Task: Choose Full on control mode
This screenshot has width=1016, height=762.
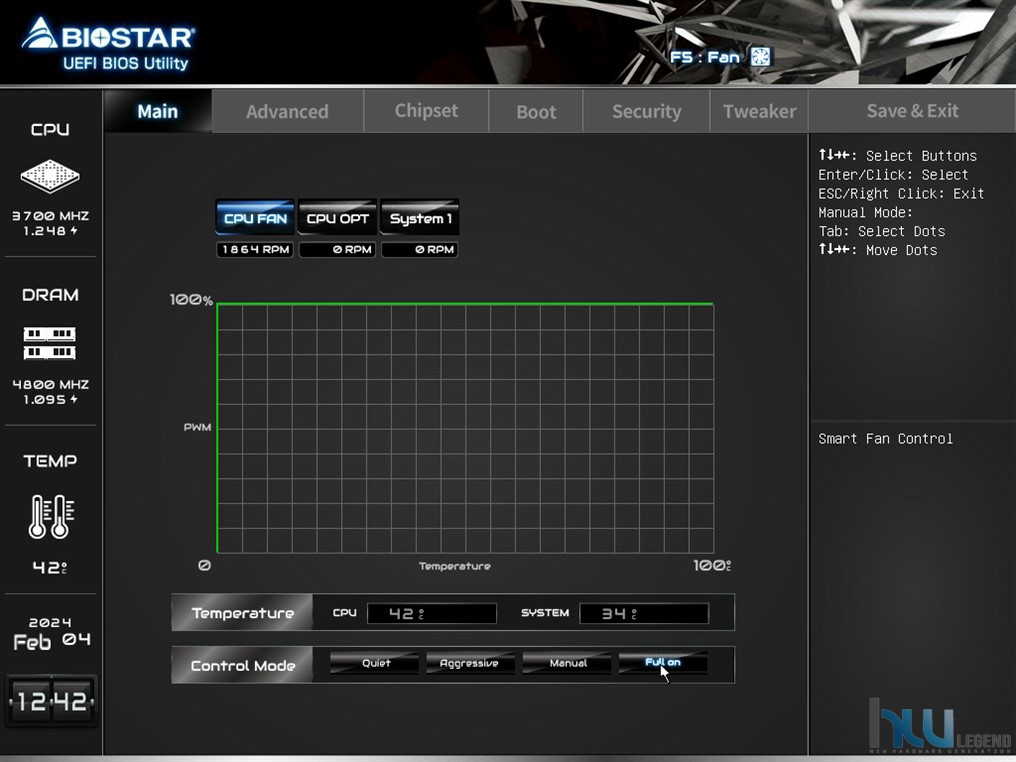Action: click(x=663, y=662)
